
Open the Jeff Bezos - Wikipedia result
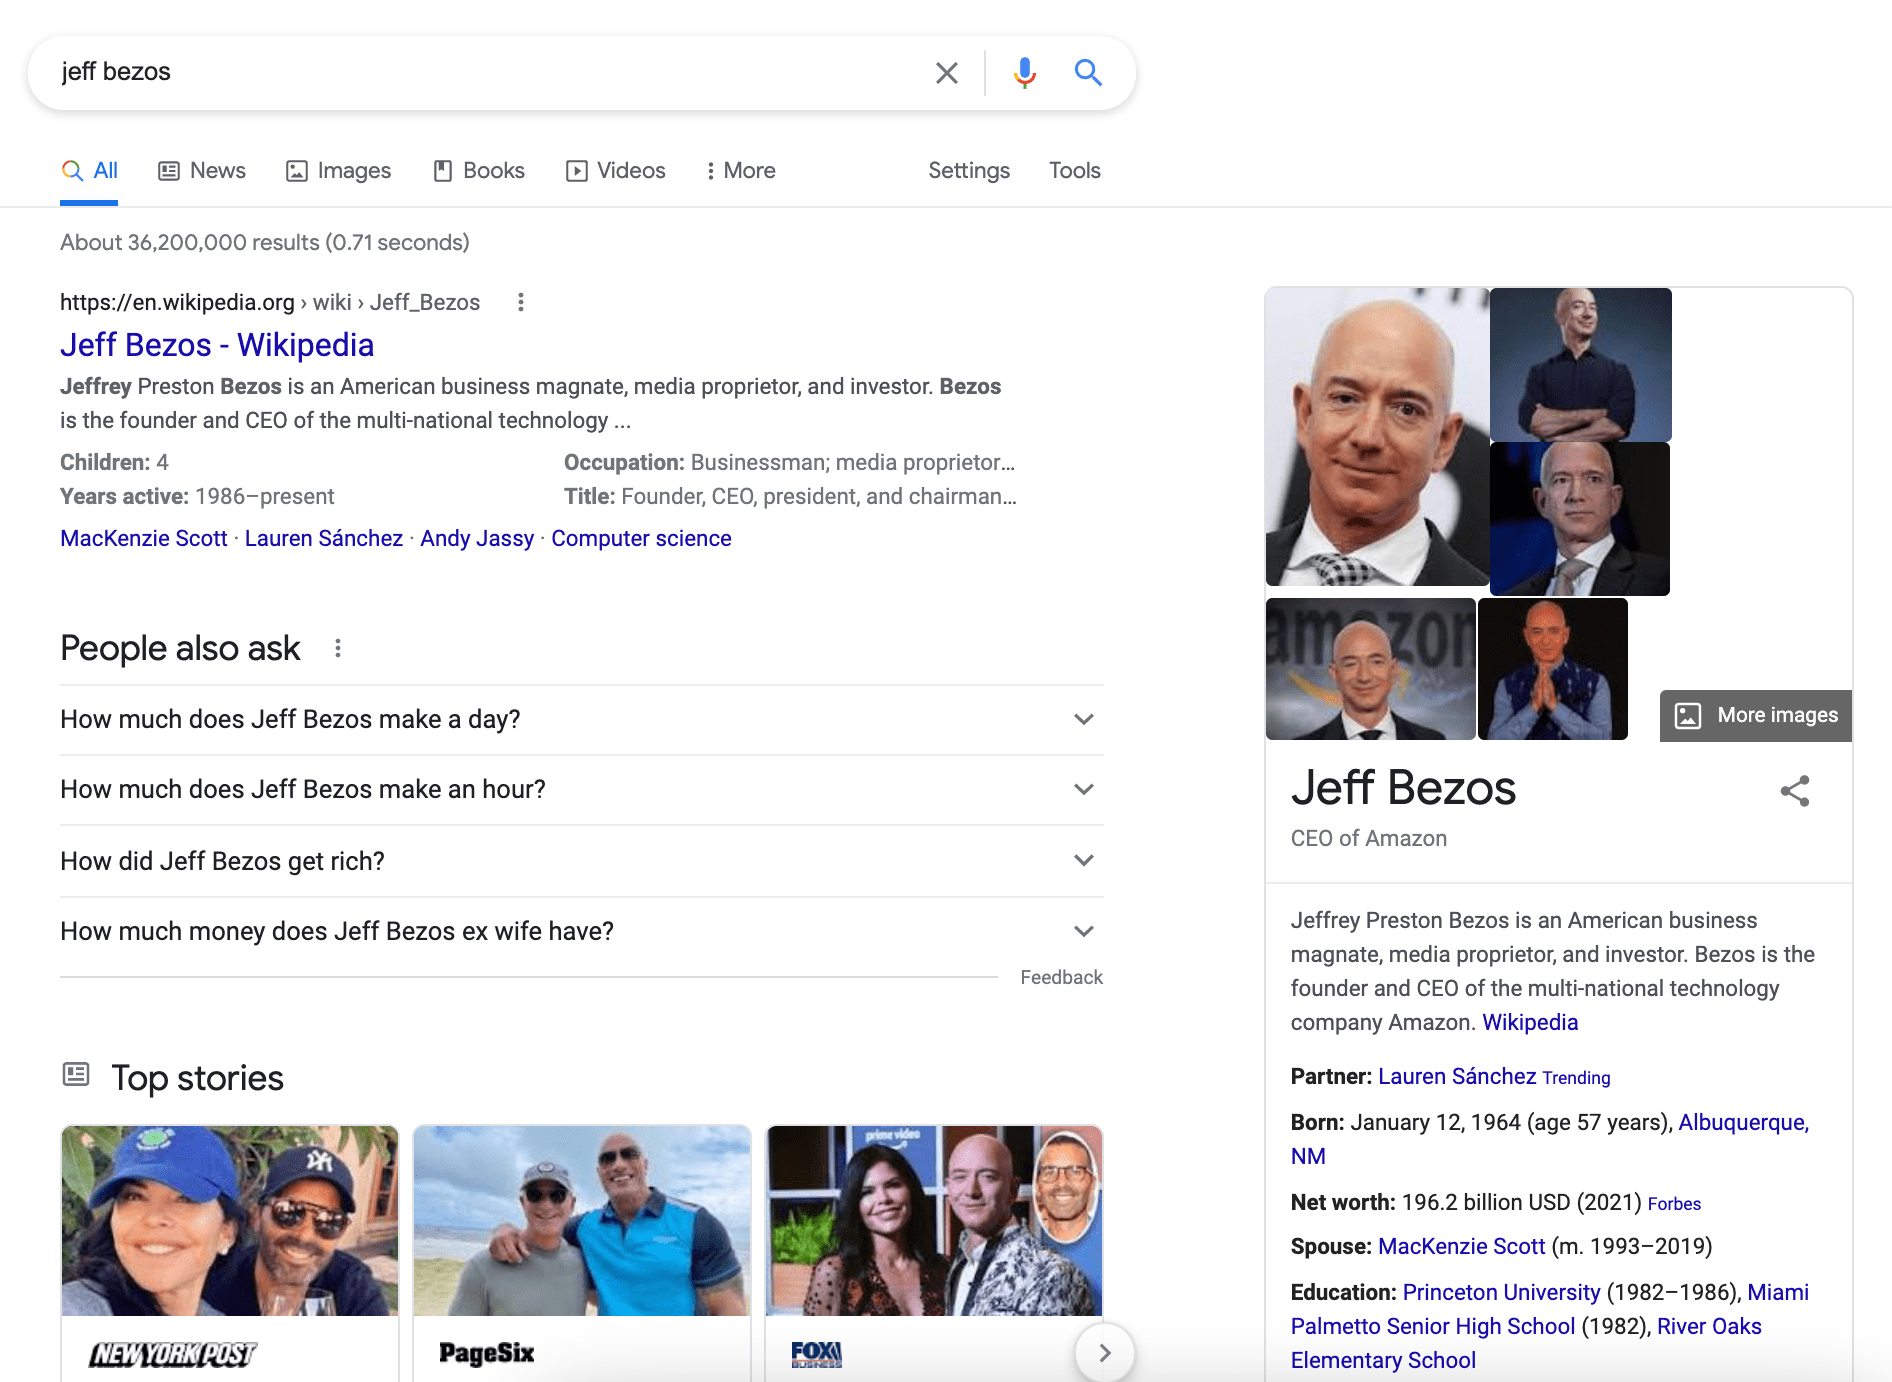[x=217, y=345]
